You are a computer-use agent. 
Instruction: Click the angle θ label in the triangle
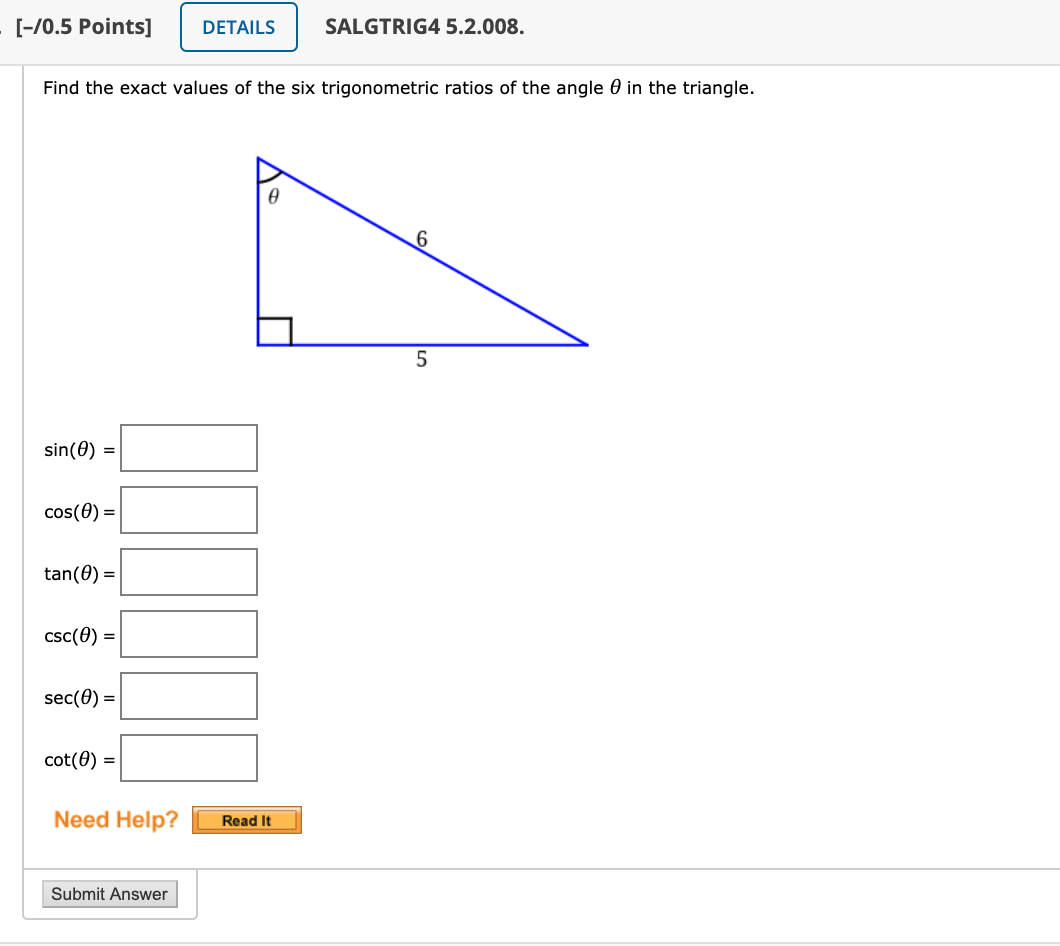pos(271,194)
